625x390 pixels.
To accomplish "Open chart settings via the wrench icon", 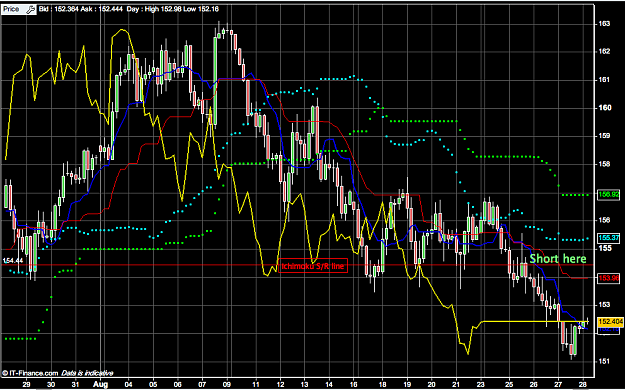I will pos(30,10).
